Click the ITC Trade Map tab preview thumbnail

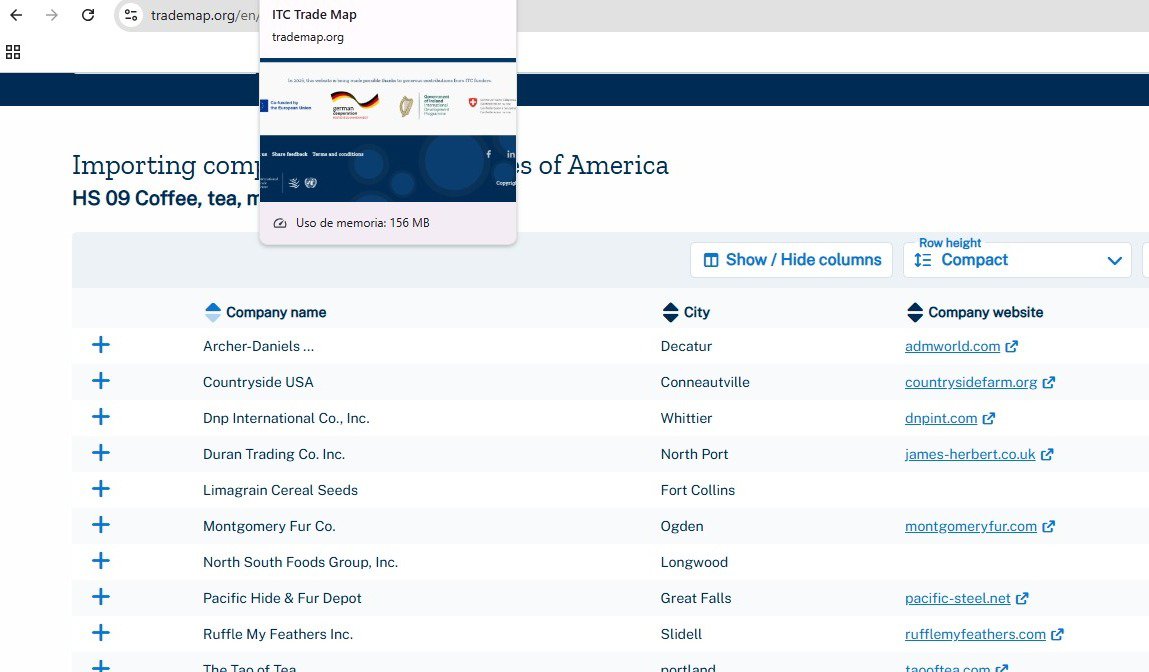[388, 130]
